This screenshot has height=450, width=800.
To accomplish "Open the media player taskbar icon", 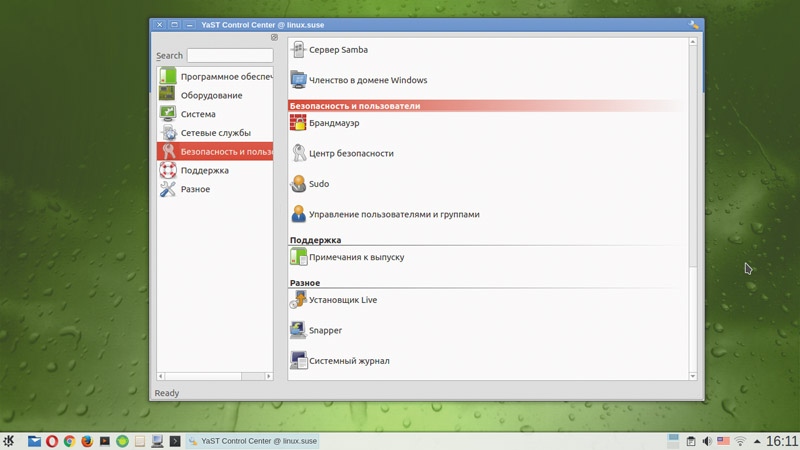I will click(105, 441).
